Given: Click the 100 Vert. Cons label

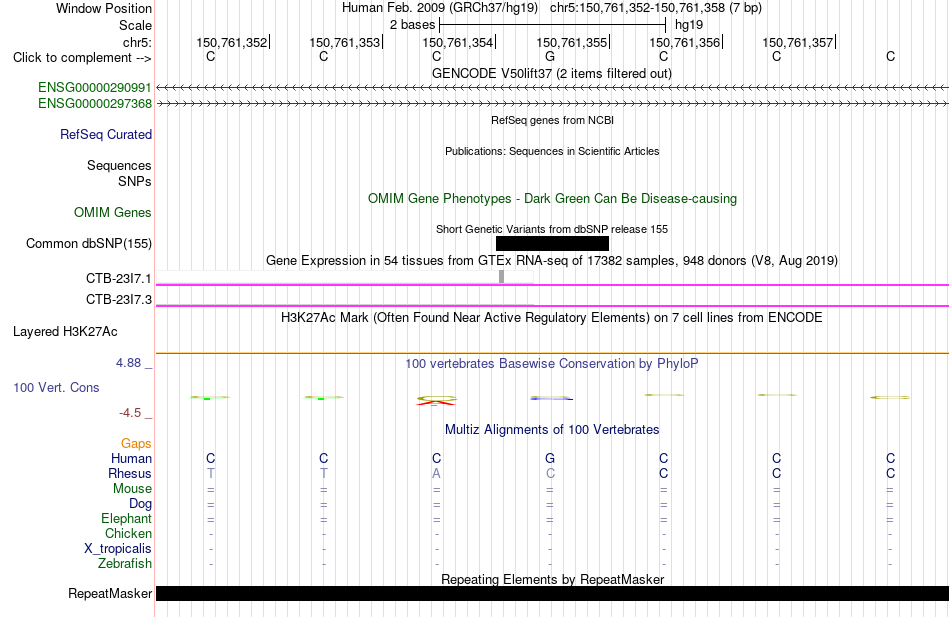Looking at the screenshot, I should tap(56, 387).
